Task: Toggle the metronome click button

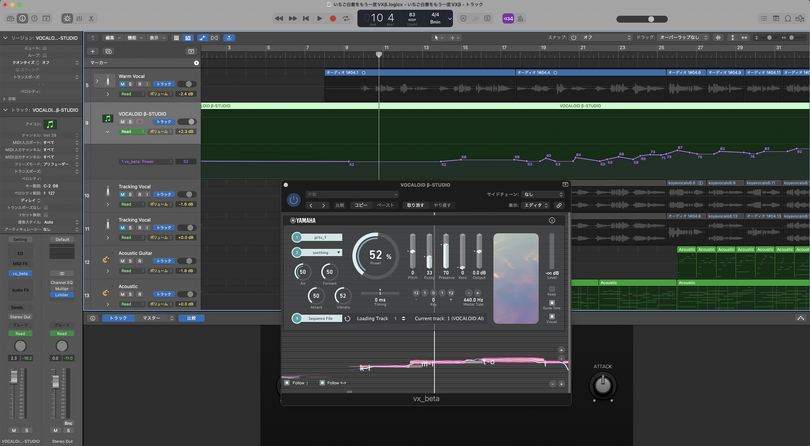Action: tap(520, 18)
